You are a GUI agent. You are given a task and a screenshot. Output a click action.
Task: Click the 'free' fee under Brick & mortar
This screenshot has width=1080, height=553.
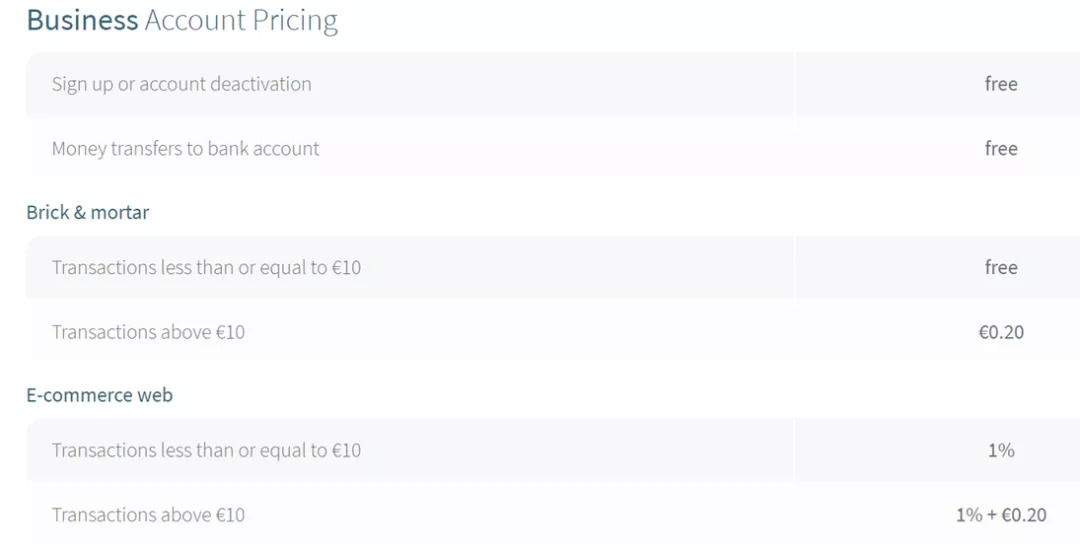[x=1000, y=268]
